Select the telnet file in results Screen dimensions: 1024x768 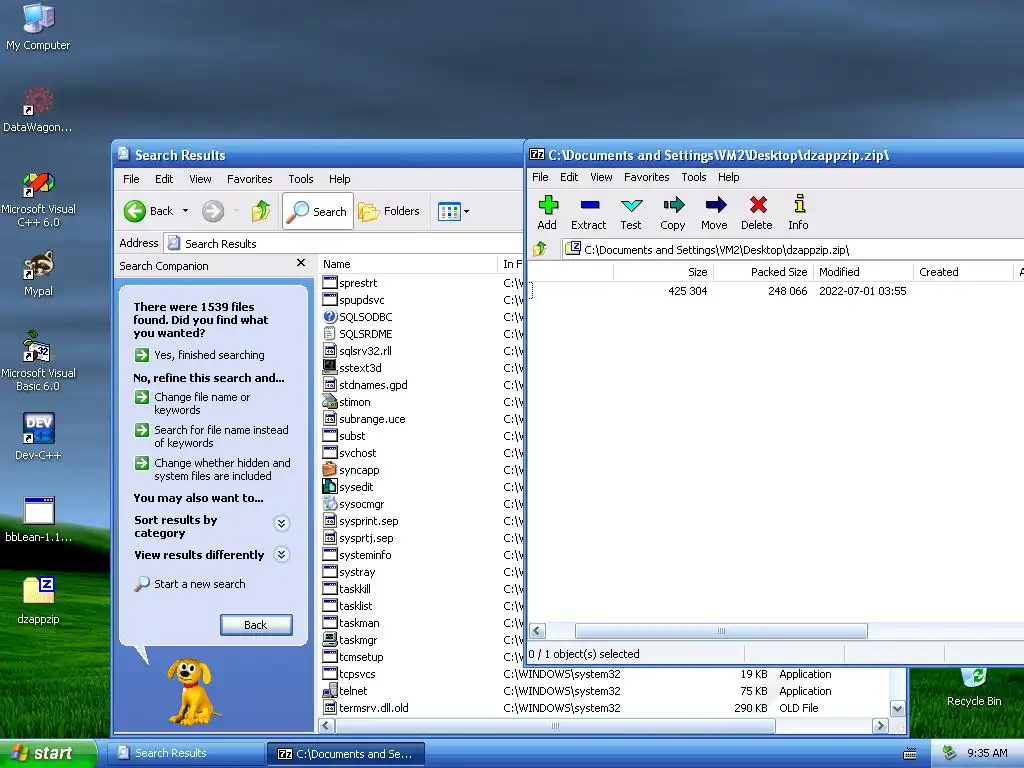345,691
